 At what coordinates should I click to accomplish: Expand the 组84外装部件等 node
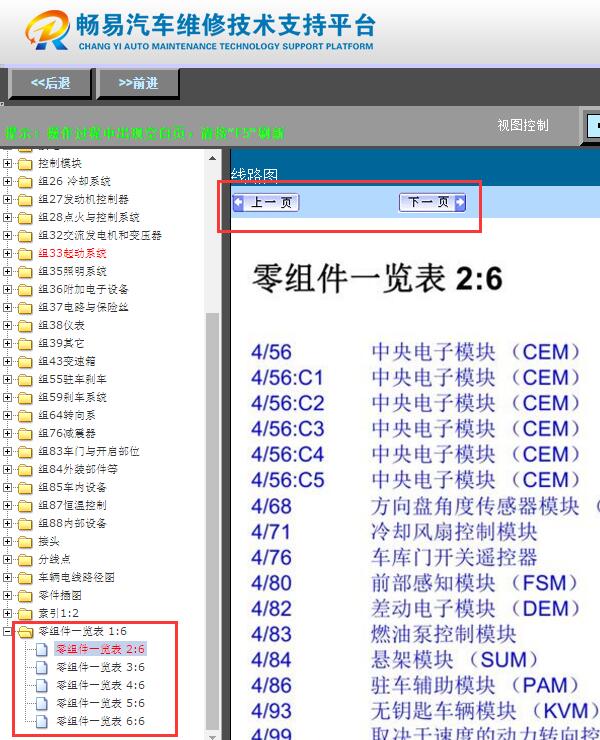tap(7, 470)
